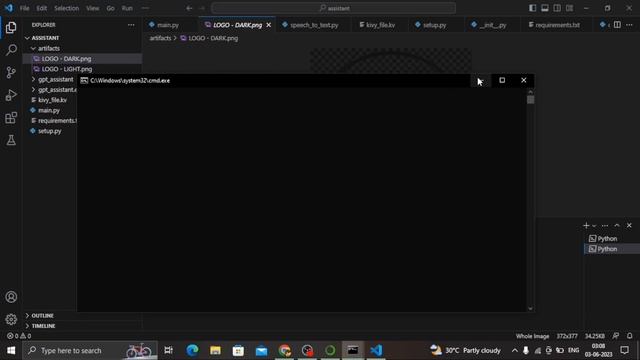Image resolution: width=640 pixels, height=360 pixels.
Task: Open the Explorer view in activity bar
Action: click(x=11, y=28)
